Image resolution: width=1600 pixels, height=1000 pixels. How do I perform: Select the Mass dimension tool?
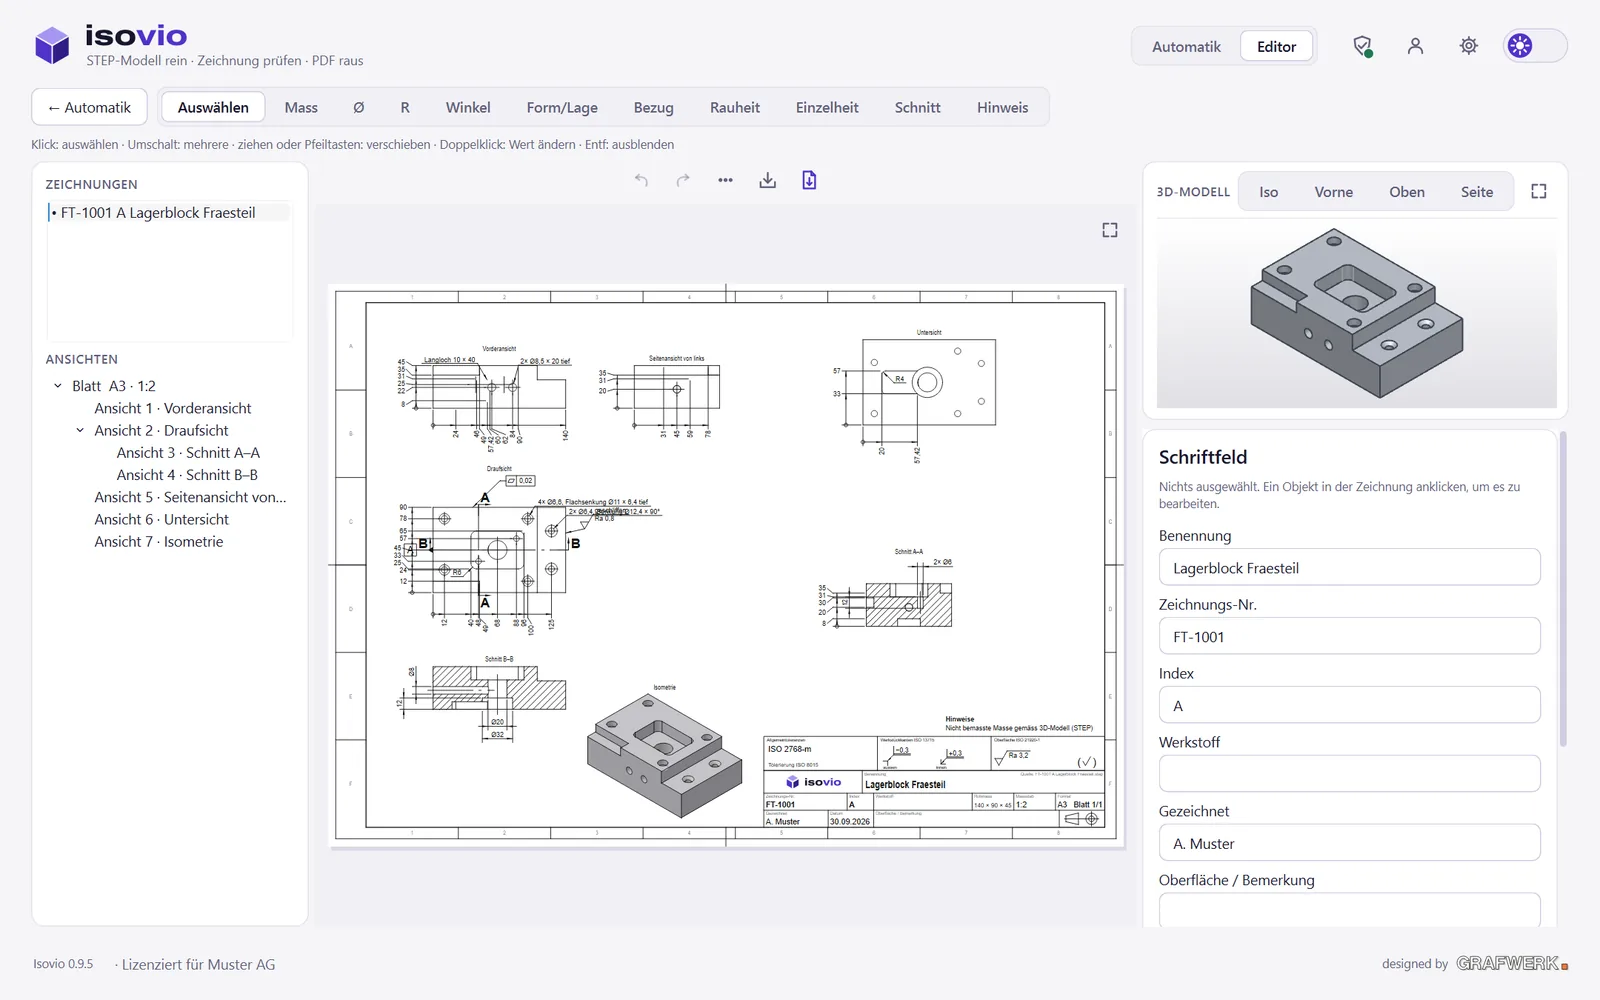pyautogui.click(x=301, y=107)
